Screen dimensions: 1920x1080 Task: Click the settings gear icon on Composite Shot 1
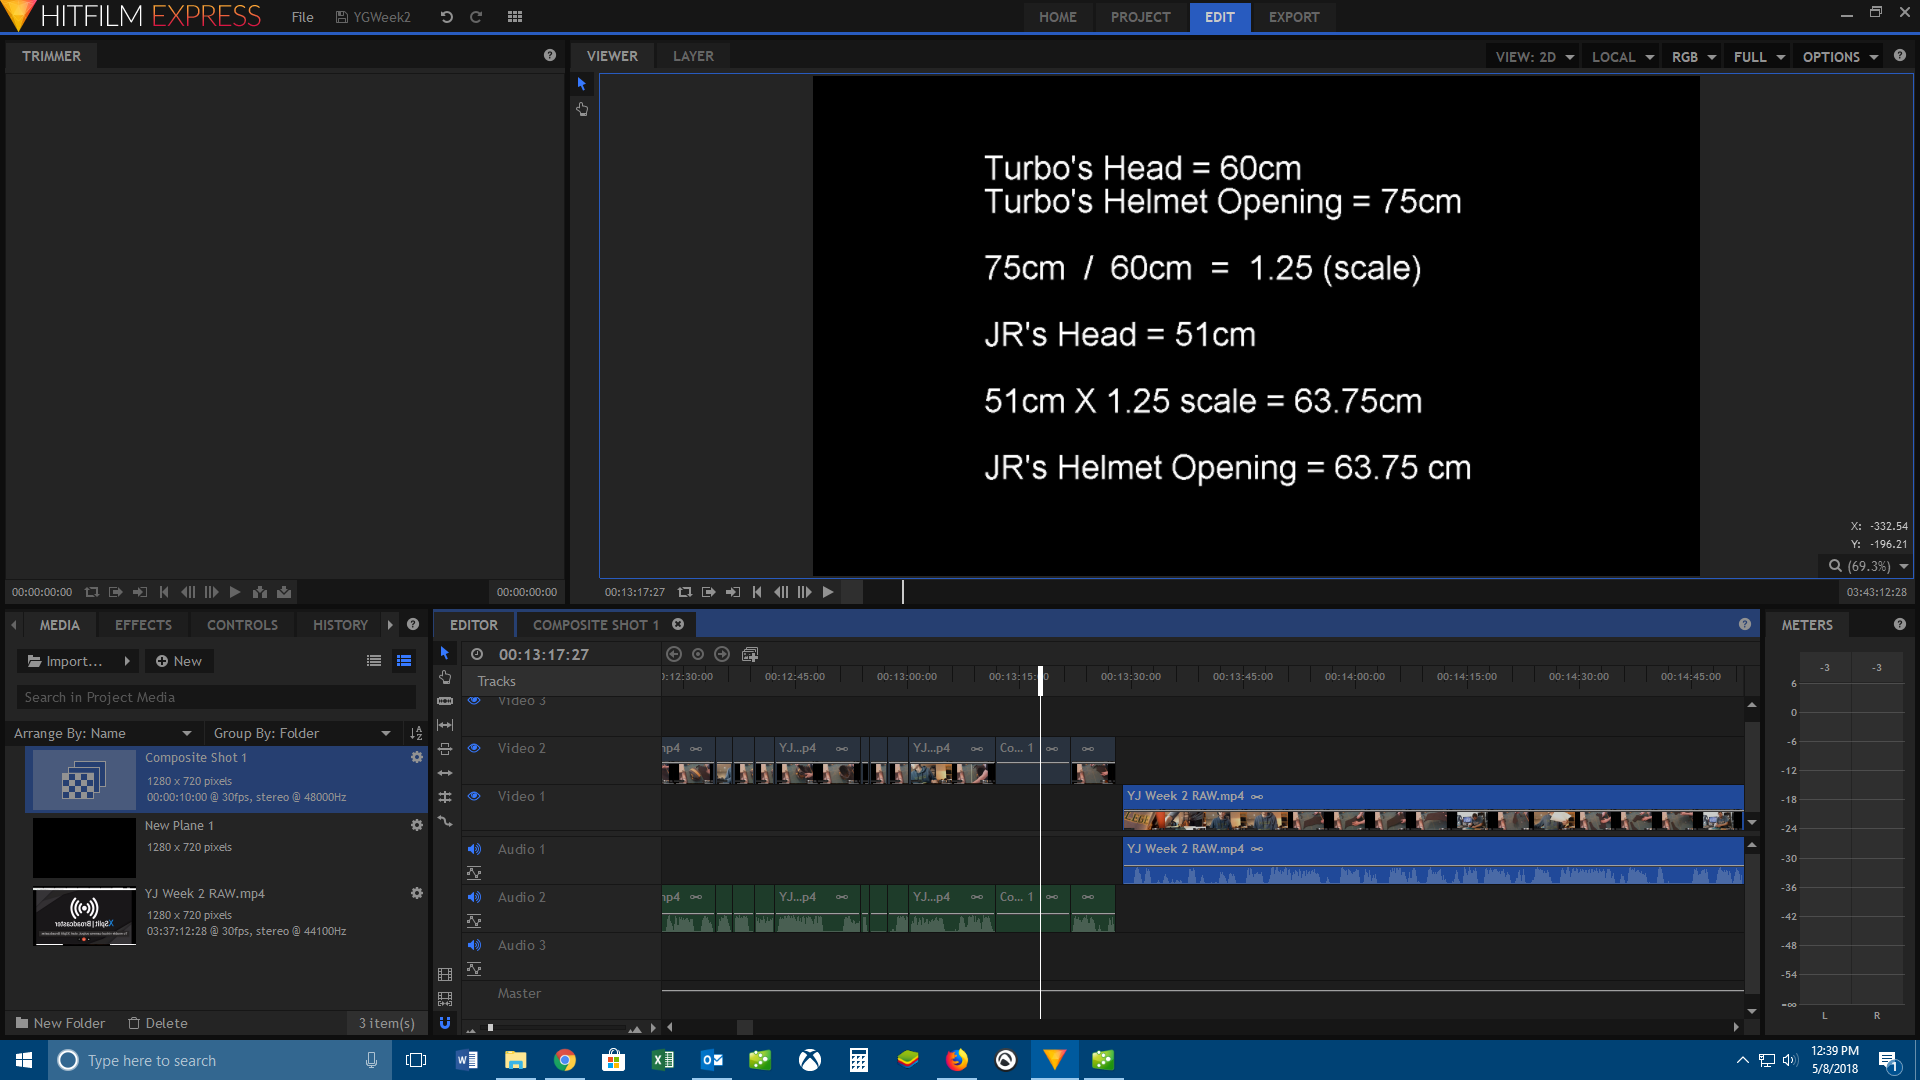click(x=417, y=756)
